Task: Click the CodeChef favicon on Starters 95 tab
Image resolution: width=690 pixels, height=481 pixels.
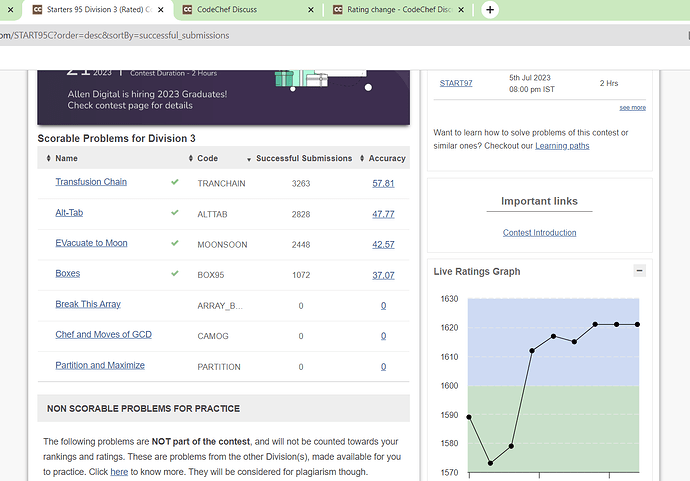Action: coord(37,10)
